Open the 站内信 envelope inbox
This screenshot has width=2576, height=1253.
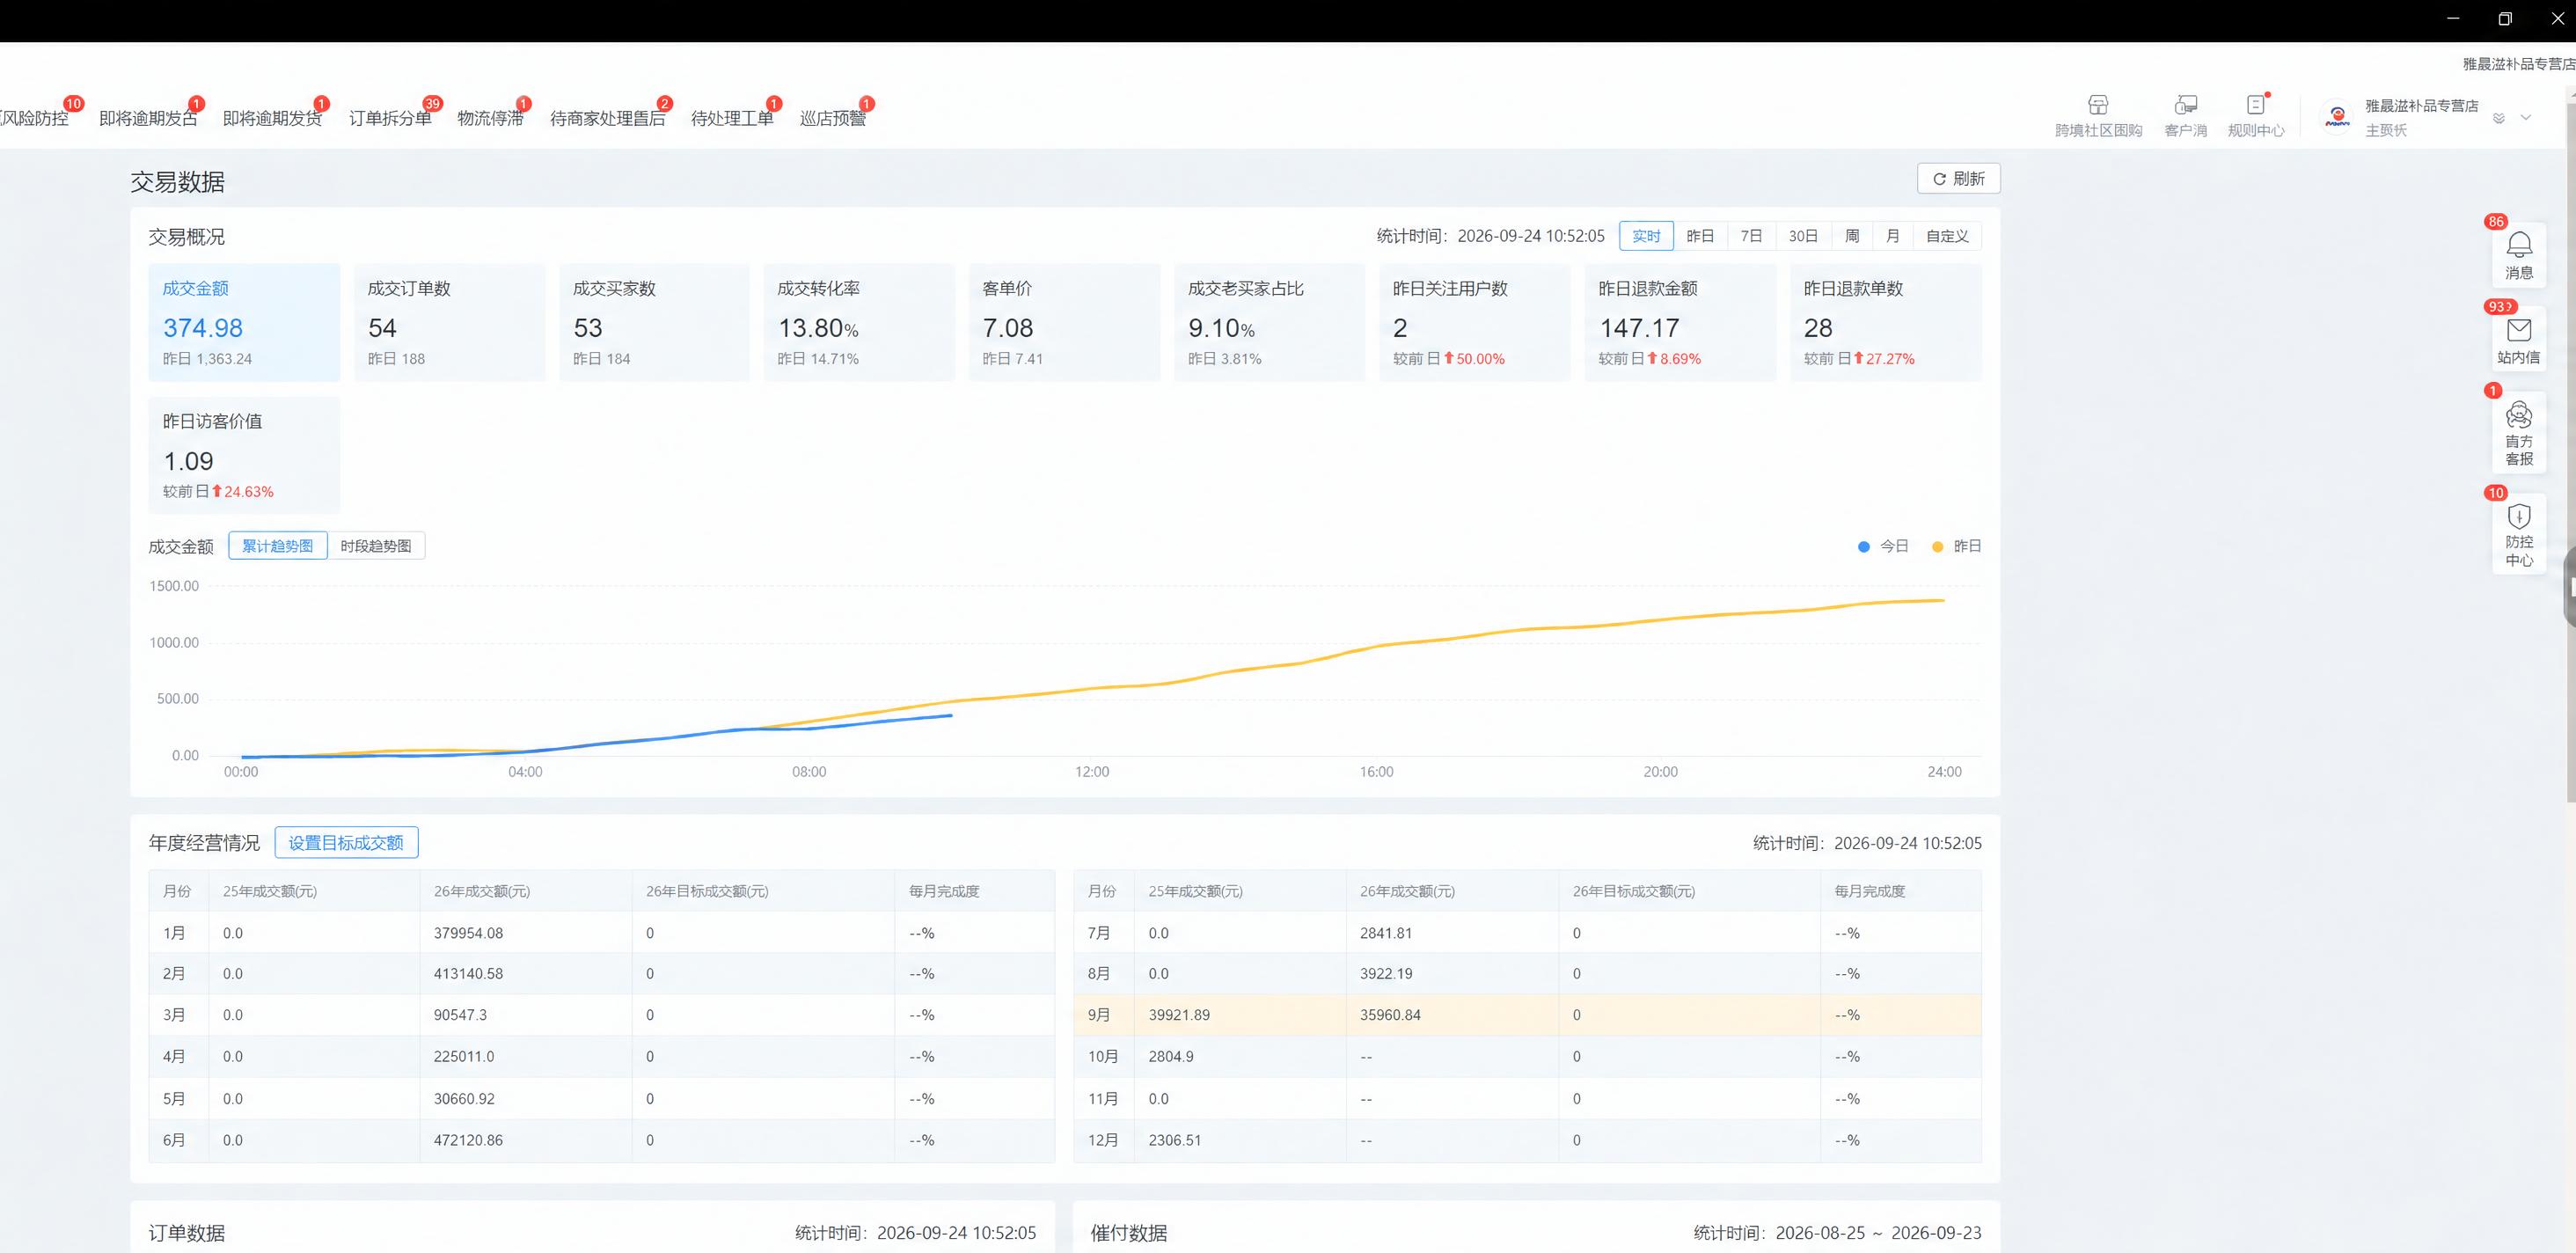(2518, 340)
